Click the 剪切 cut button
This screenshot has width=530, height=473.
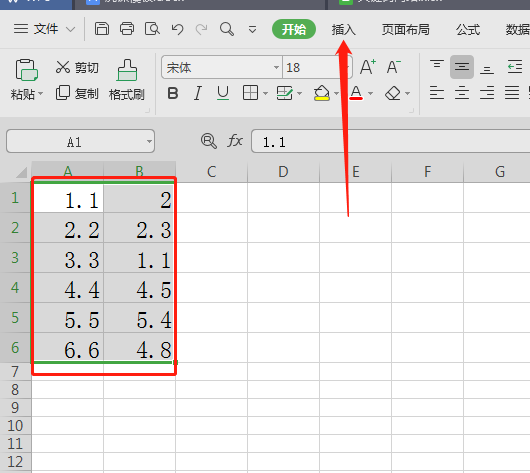(77, 68)
